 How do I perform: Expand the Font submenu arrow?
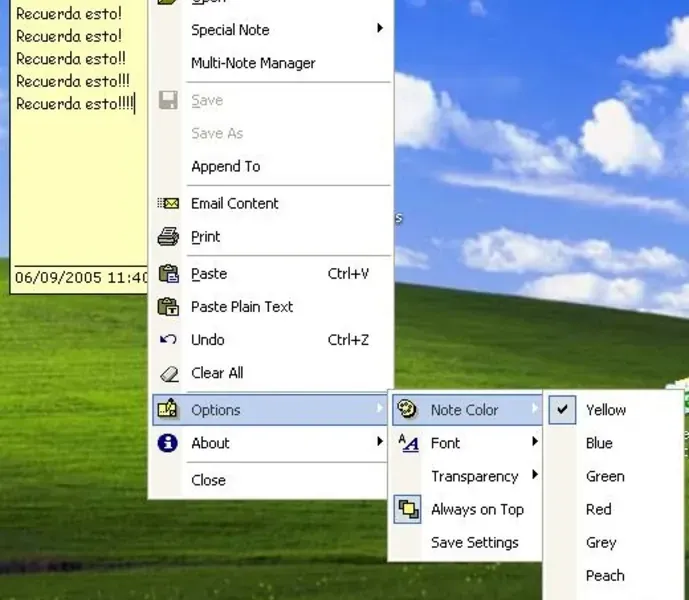(x=535, y=441)
